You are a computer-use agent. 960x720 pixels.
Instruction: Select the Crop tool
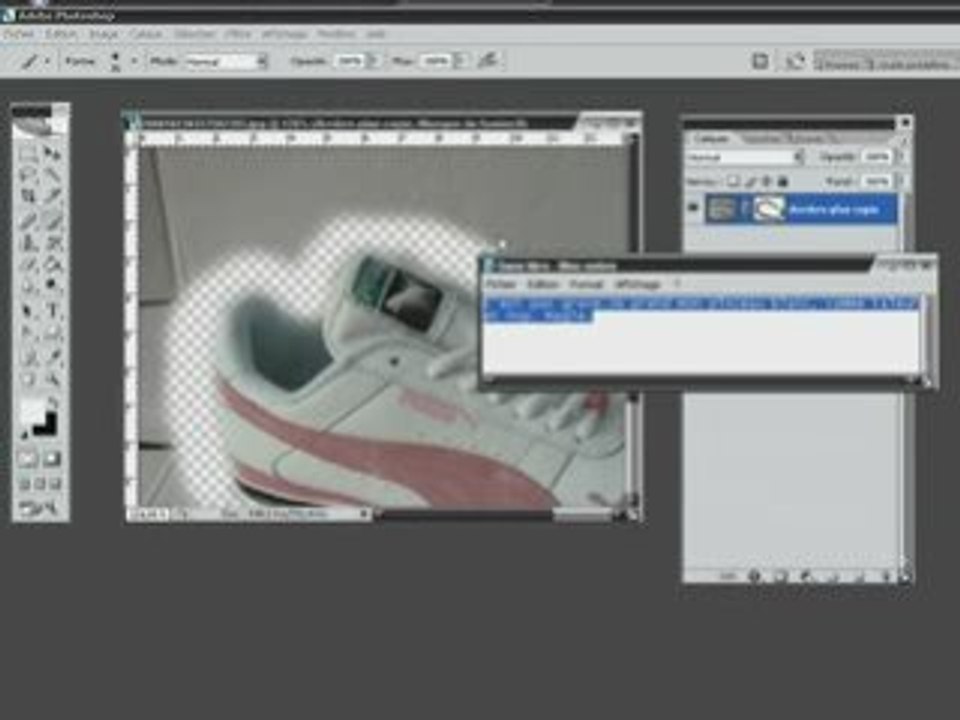[x=28, y=197]
